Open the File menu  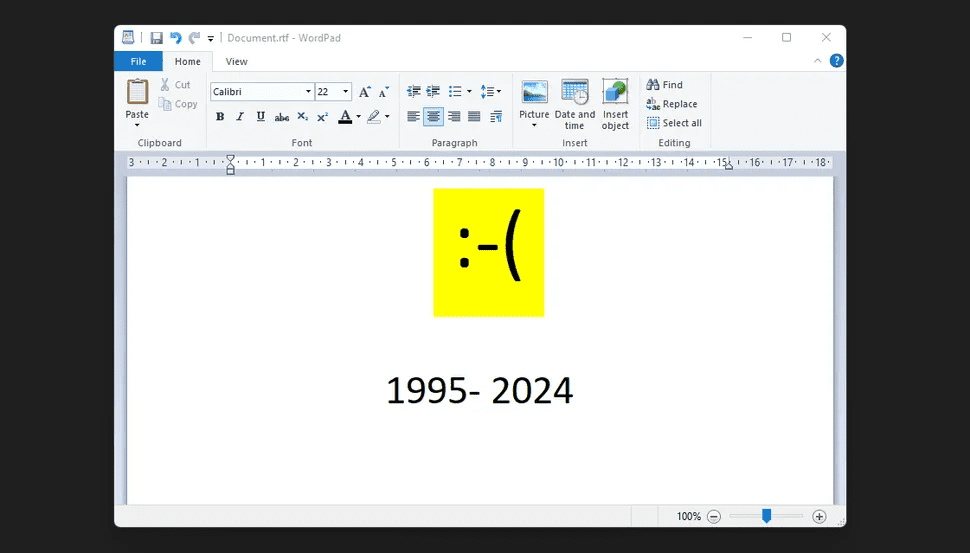pyautogui.click(x=138, y=61)
